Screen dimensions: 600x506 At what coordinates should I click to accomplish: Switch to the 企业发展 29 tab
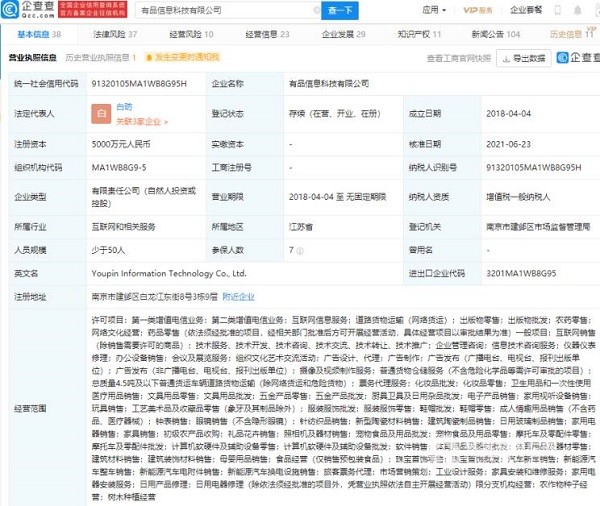344,34
